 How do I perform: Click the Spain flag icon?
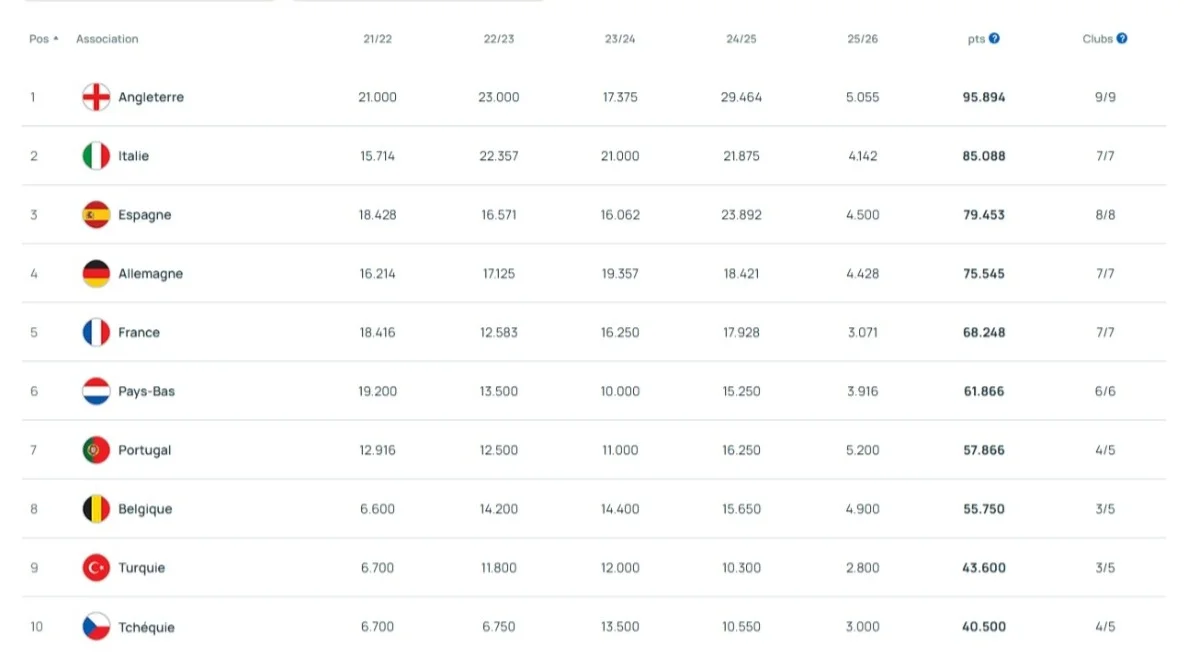click(96, 214)
